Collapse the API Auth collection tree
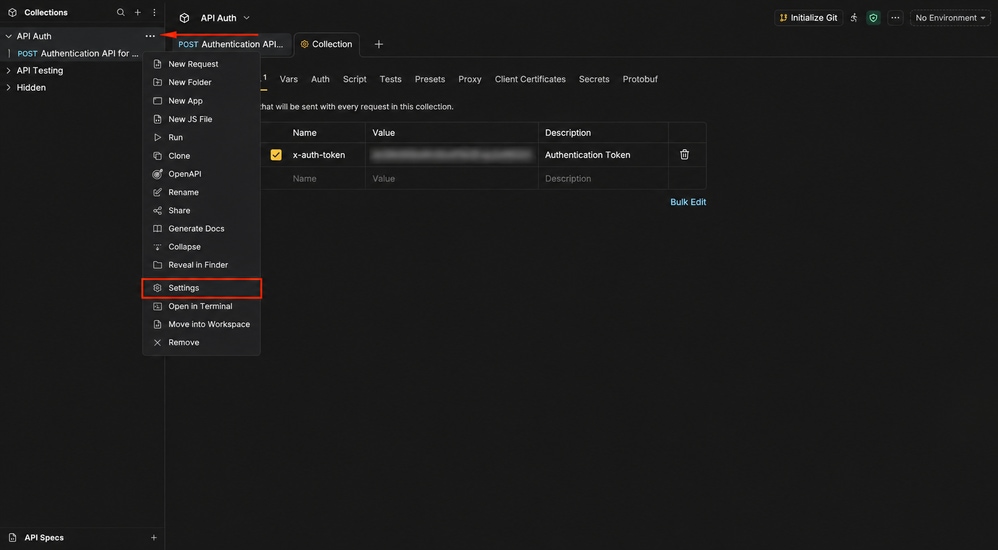Image resolution: width=998 pixels, height=550 pixels. point(8,36)
